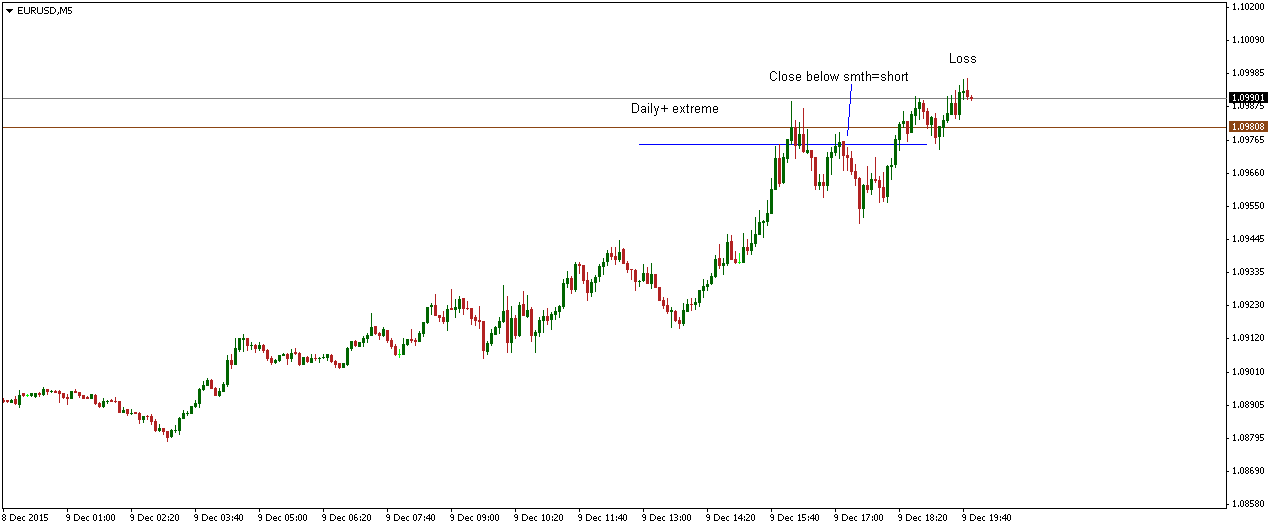Click the slanted blue pointer line under 'Close below'

pos(850,109)
